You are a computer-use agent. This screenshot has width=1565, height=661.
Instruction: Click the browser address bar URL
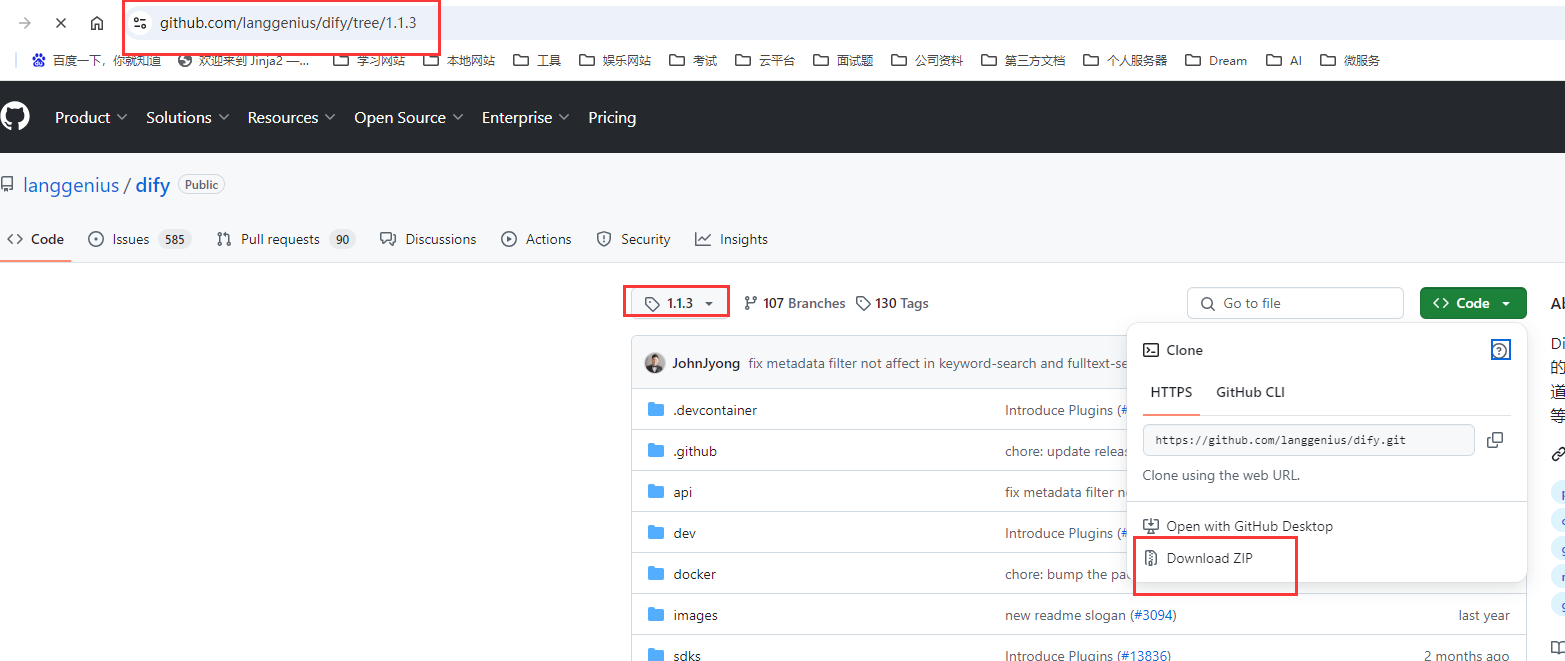[x=288, y=23]
